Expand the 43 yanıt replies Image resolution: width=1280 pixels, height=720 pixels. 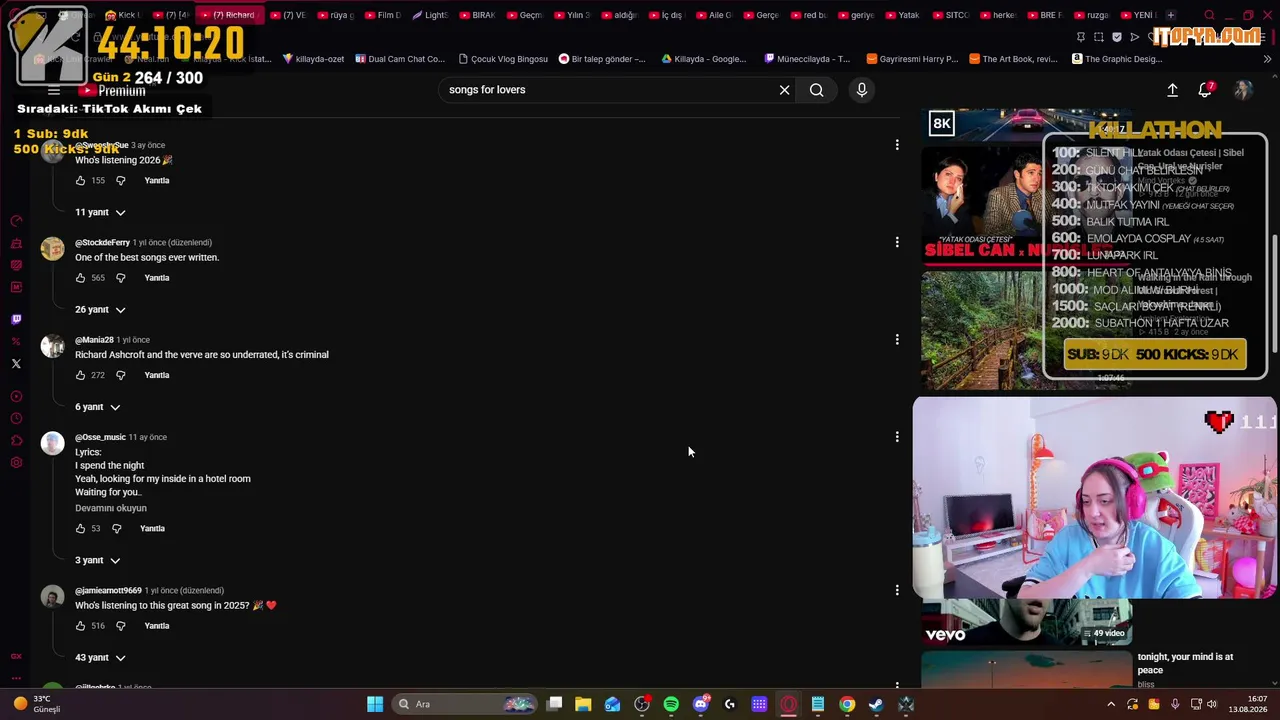tap(100, 658)
